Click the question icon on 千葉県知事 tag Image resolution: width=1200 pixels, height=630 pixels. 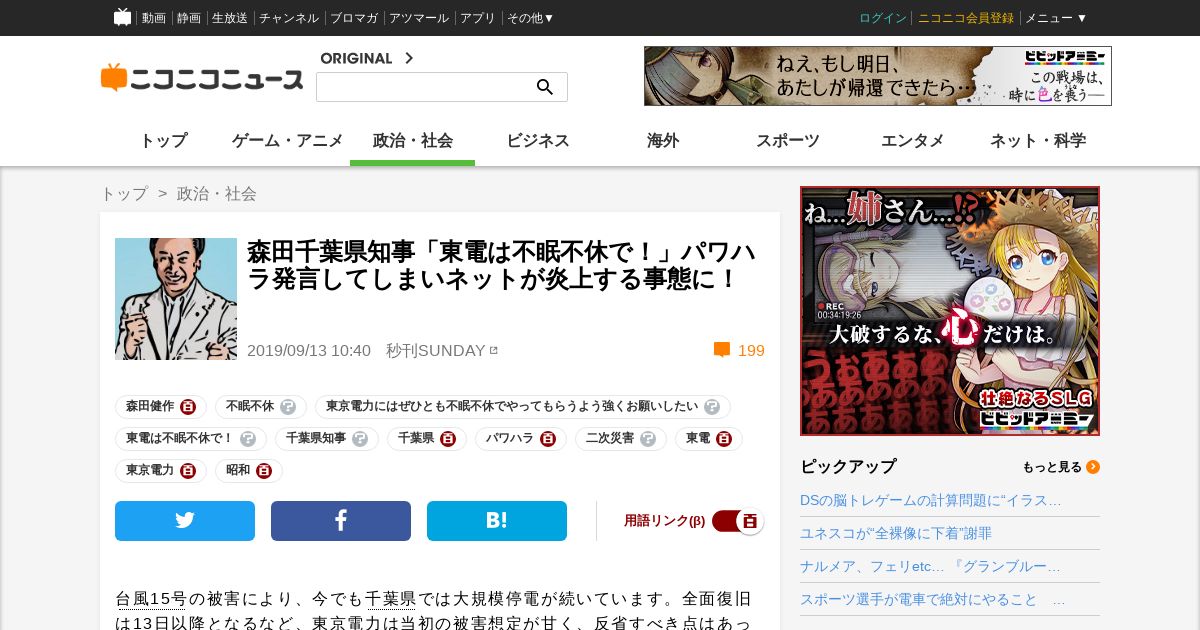pyautogui.click(x=360, y=439)
